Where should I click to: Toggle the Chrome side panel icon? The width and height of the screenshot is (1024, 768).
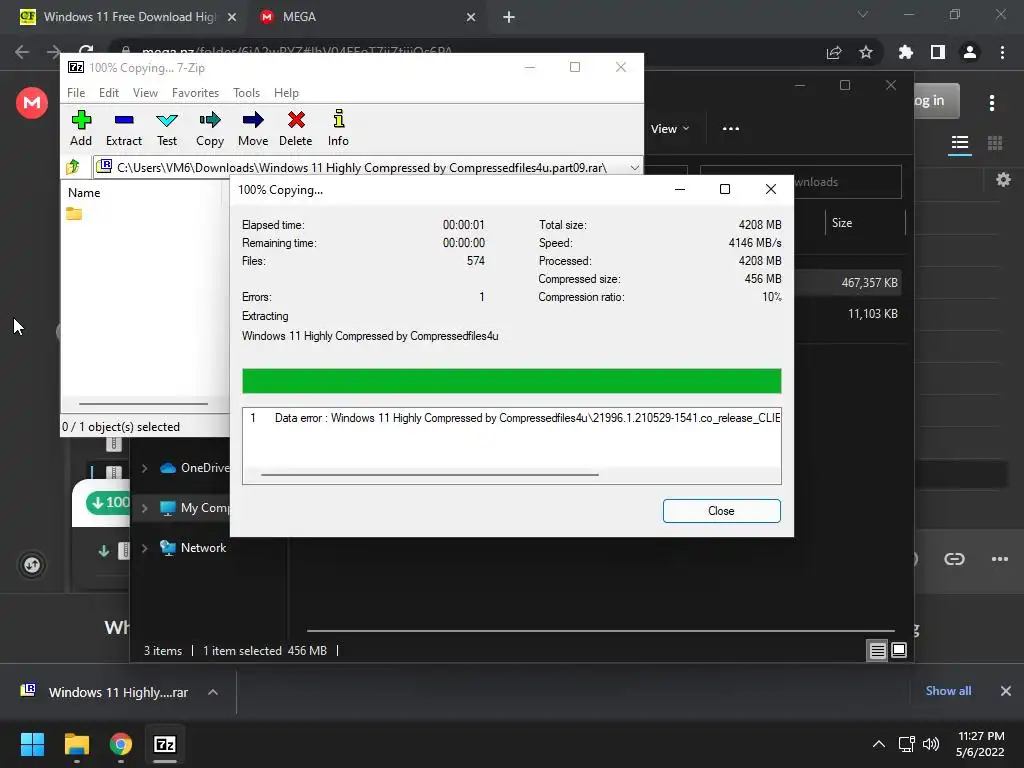[x=938, y=52]
